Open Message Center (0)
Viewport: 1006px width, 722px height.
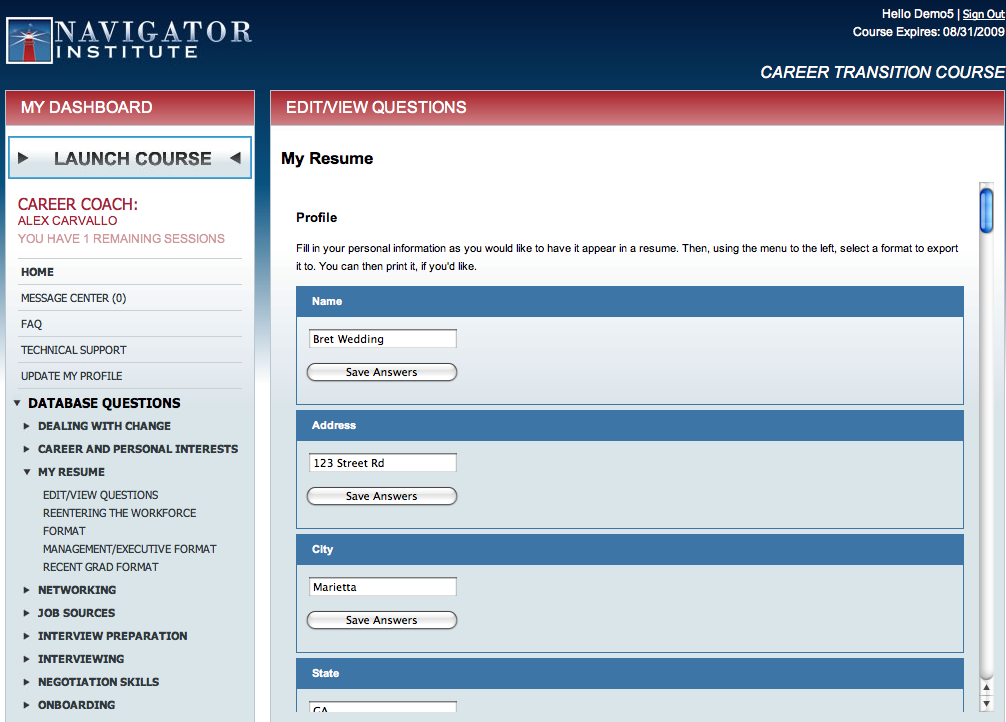73,298
